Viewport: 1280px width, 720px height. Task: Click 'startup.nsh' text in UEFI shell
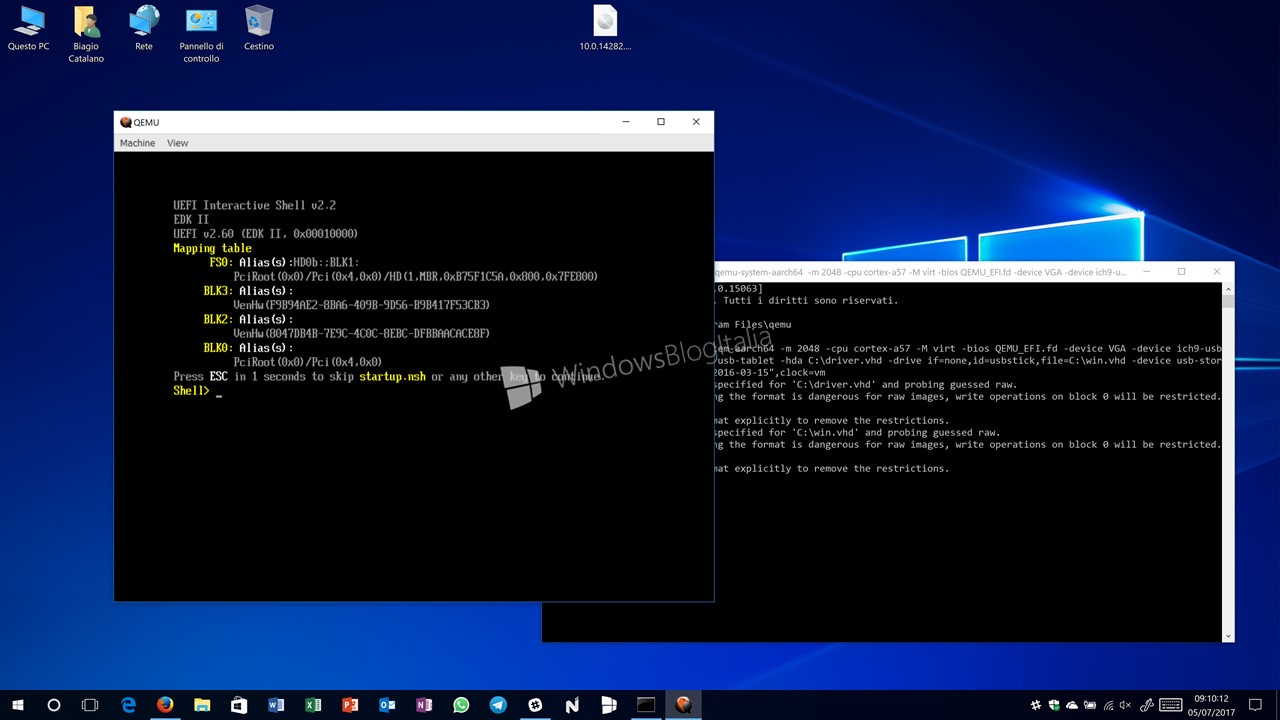pos(393,377)
